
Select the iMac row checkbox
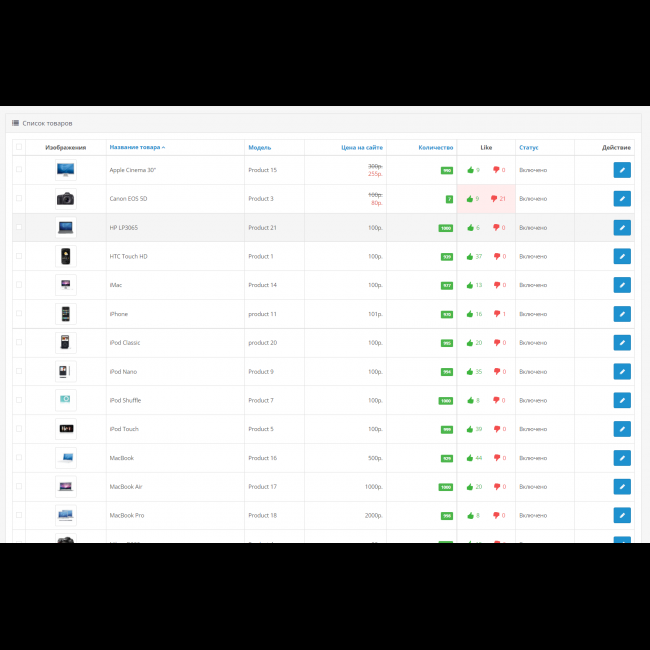18,285
